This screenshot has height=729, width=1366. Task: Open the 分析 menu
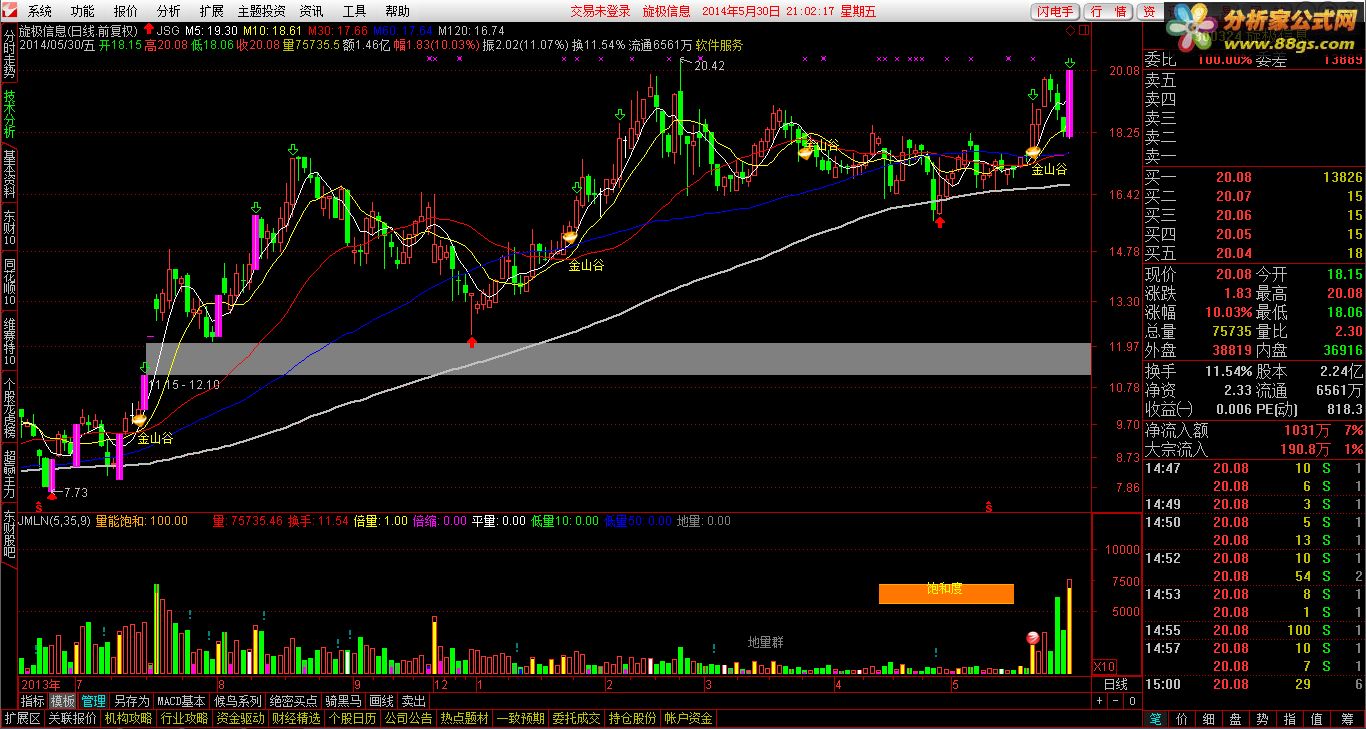[169, 11]
